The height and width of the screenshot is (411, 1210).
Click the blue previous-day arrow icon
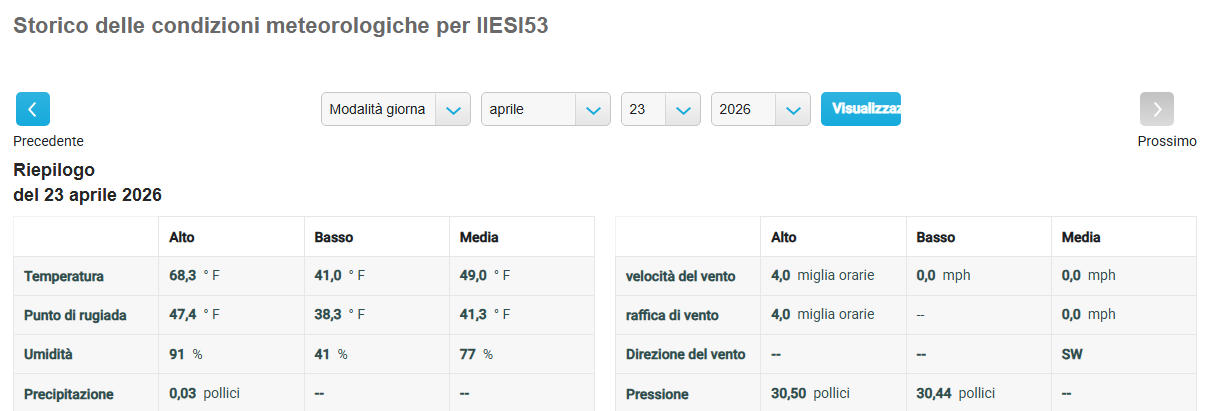[x=33, y=109]
